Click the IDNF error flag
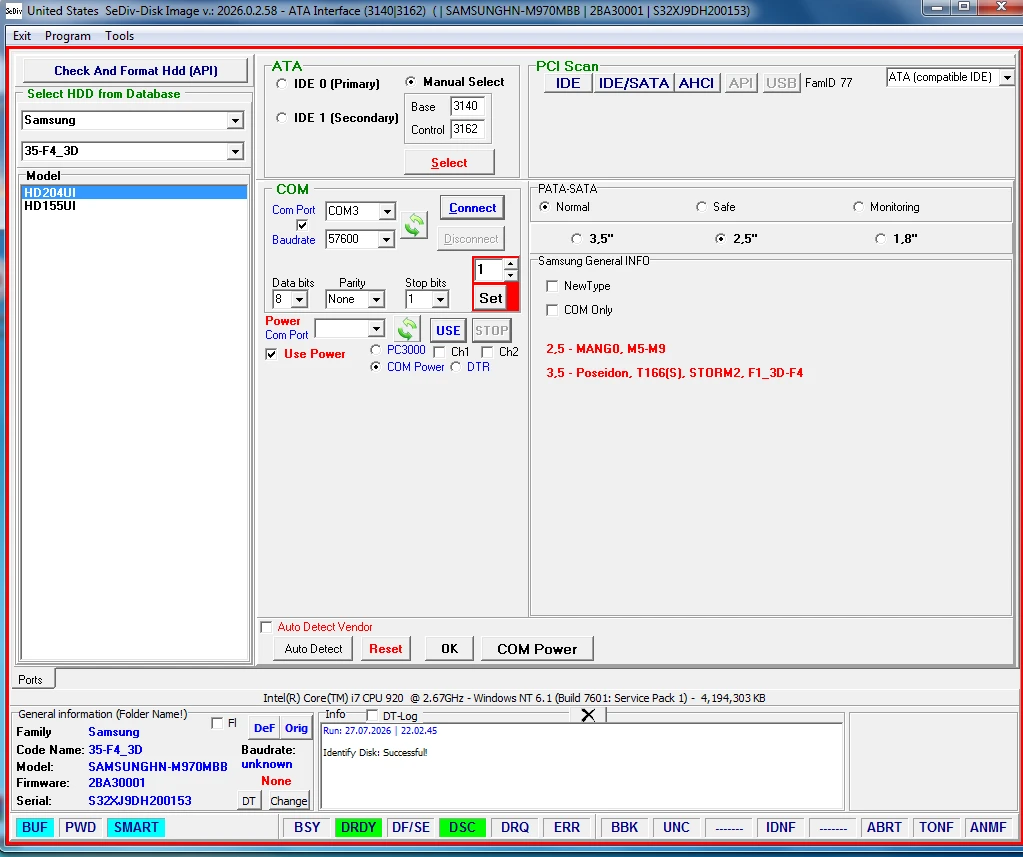 click(780, 827)
